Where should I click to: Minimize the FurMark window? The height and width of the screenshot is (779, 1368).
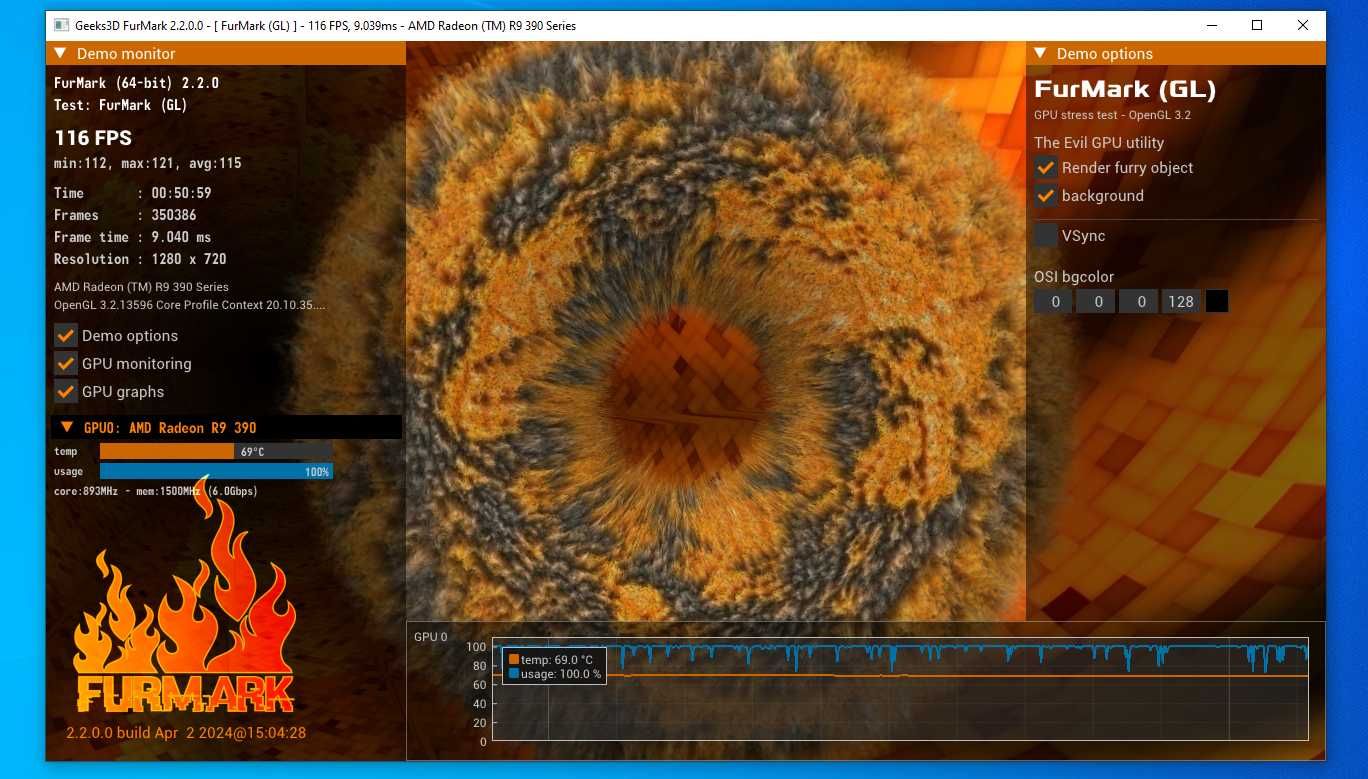(1211, 25)
